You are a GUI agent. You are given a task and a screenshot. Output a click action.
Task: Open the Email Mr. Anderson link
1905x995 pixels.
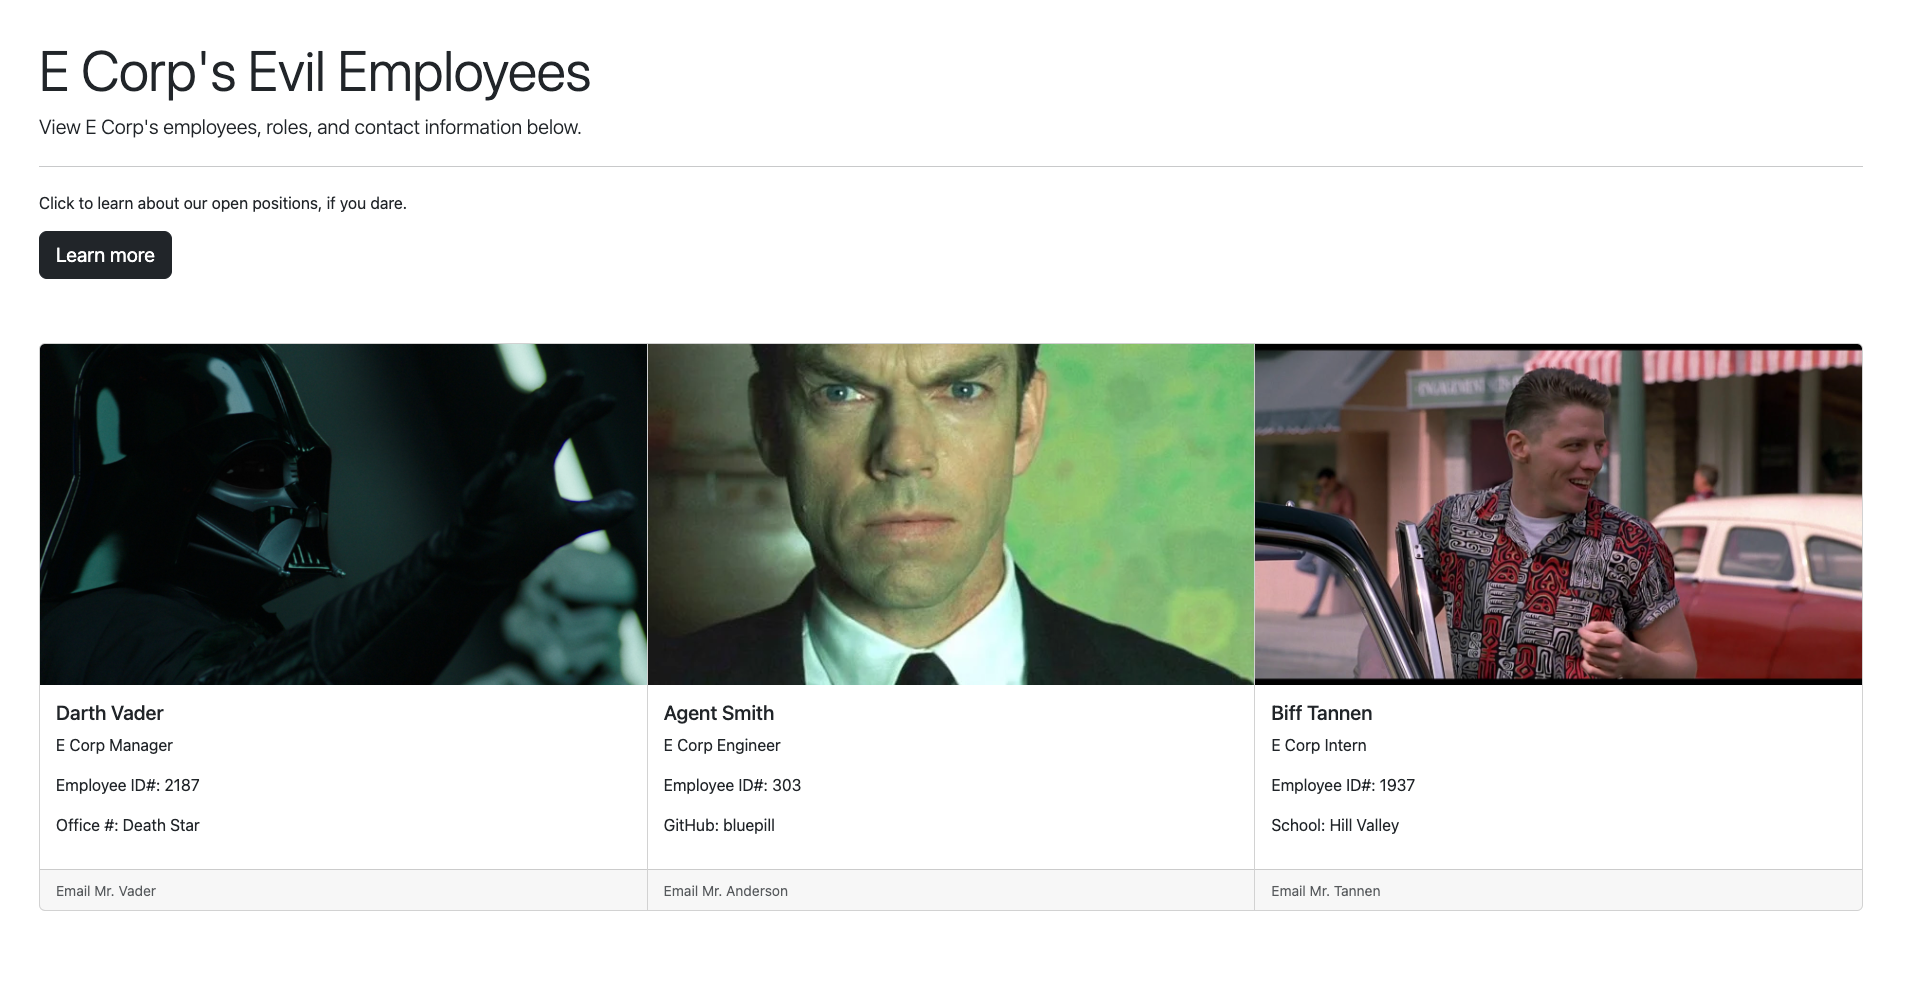[x=726, y=891]
